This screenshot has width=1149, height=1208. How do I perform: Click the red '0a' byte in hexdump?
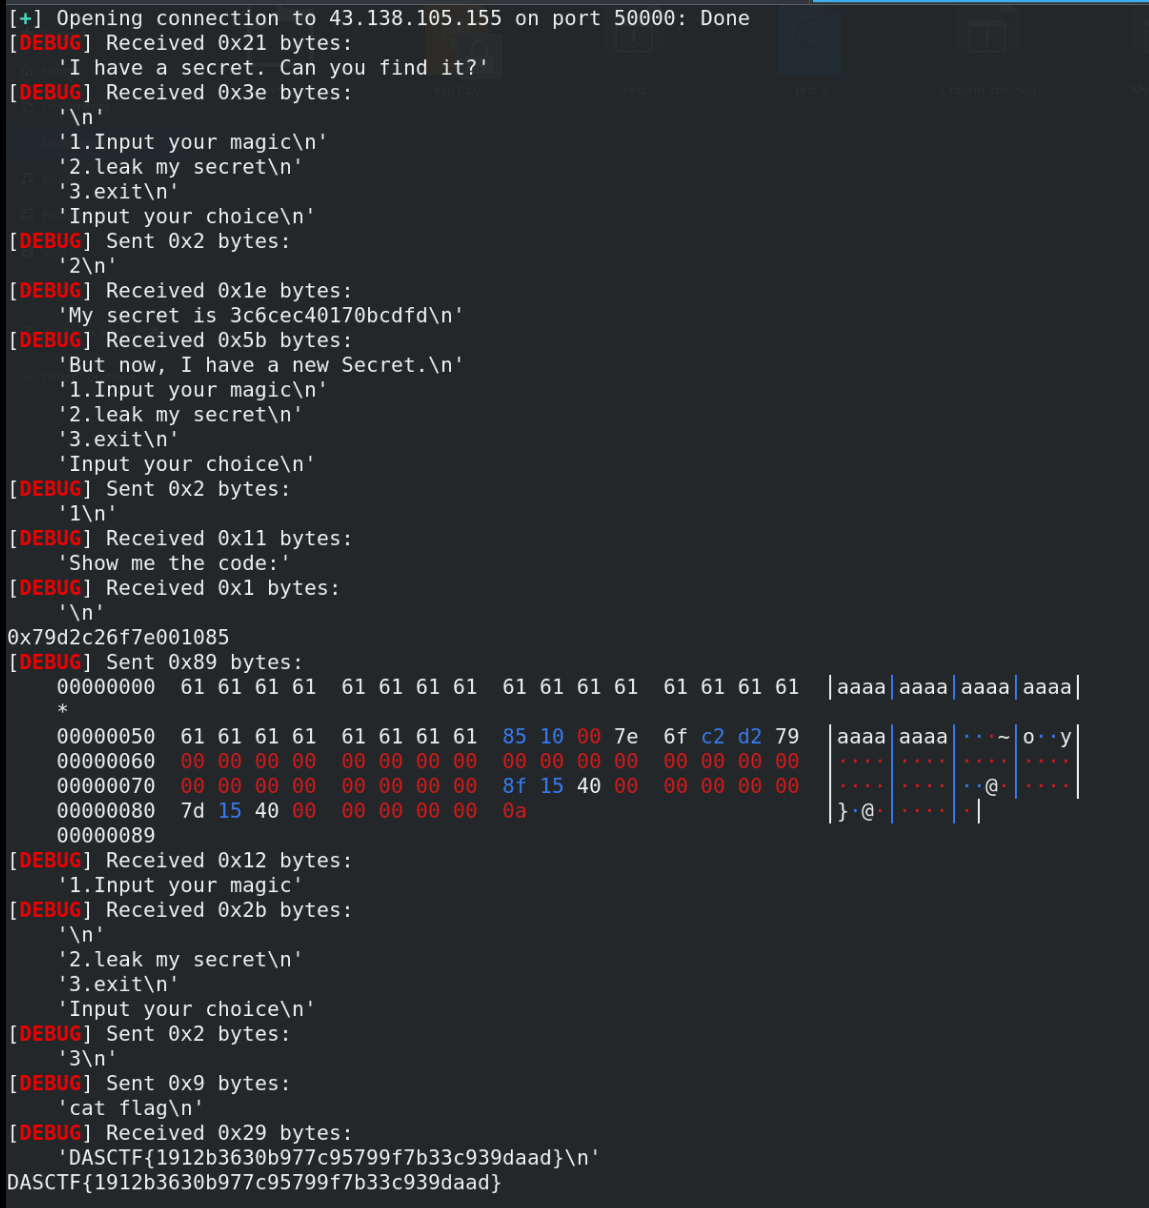514,810
